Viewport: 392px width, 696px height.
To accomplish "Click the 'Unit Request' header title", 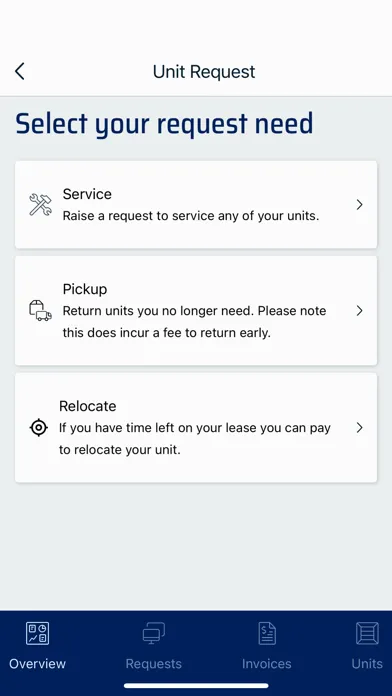I will pyautogui.click(x=204, y=71).
